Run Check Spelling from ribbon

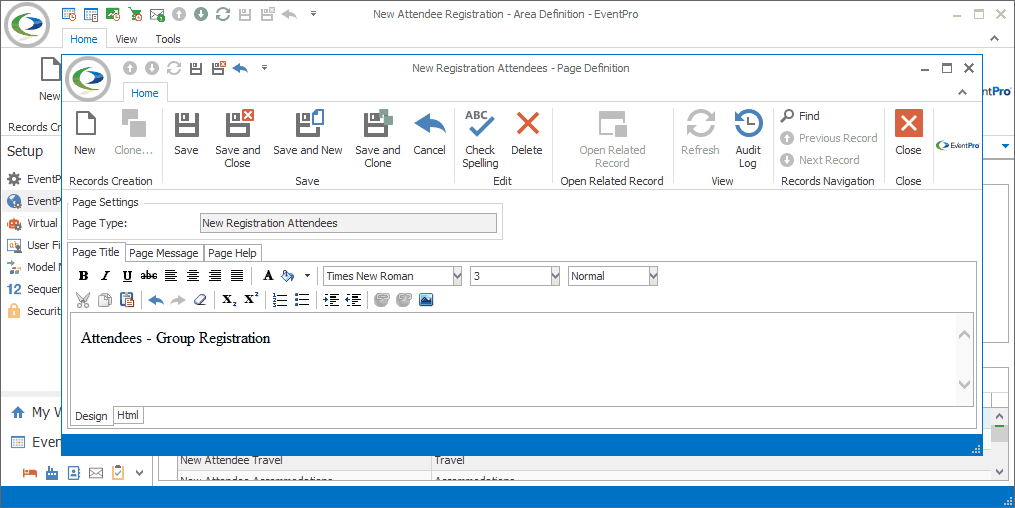click(480, 139)
